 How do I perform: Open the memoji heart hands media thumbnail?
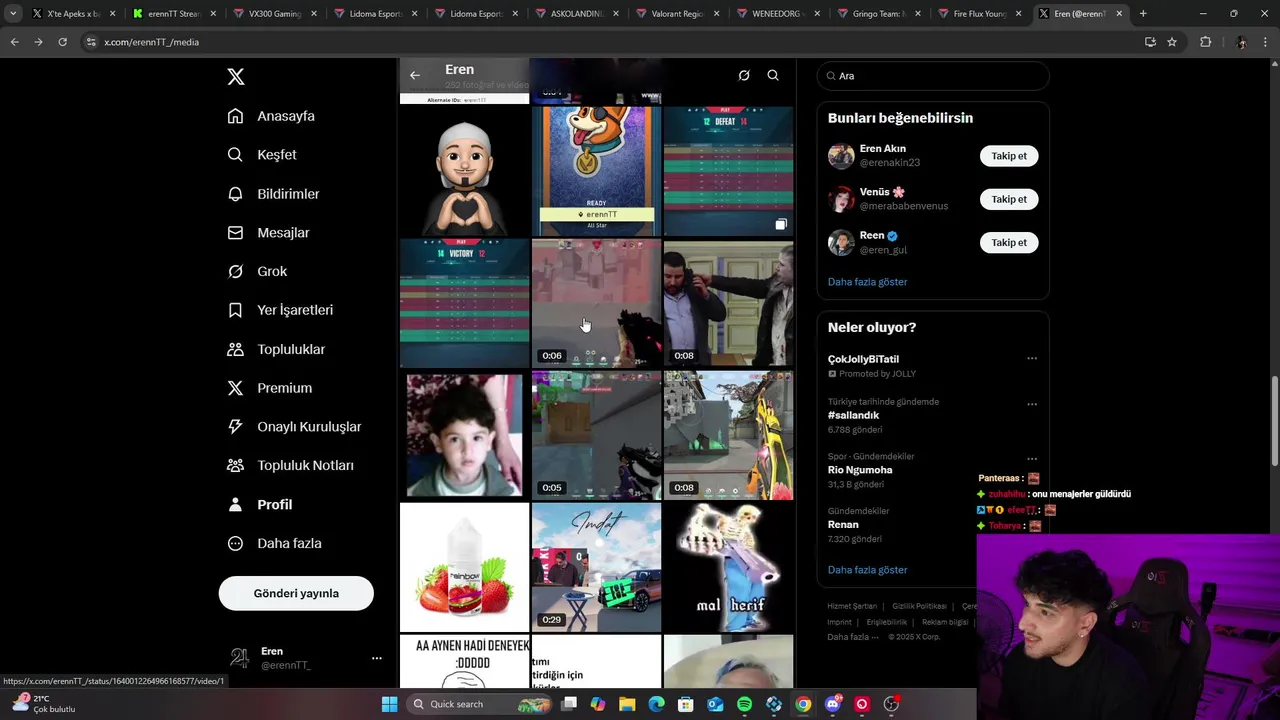tap(464, 171)
